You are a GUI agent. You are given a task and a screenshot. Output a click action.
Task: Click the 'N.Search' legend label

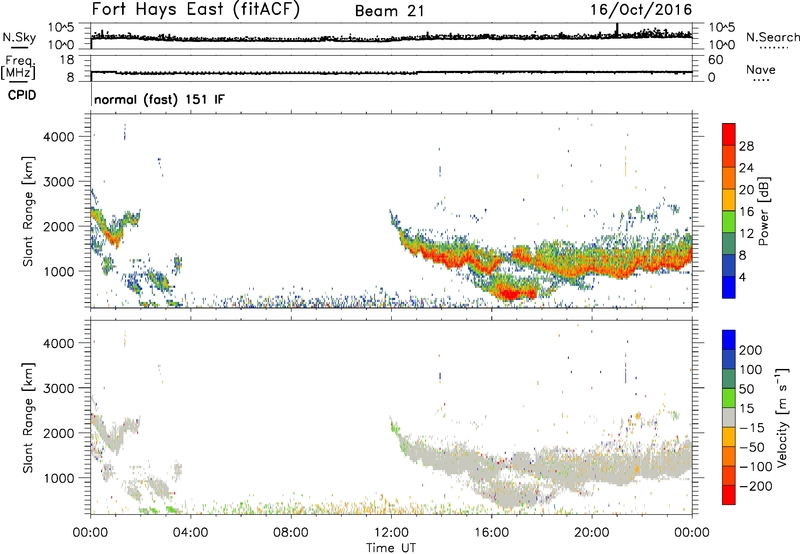772,37
